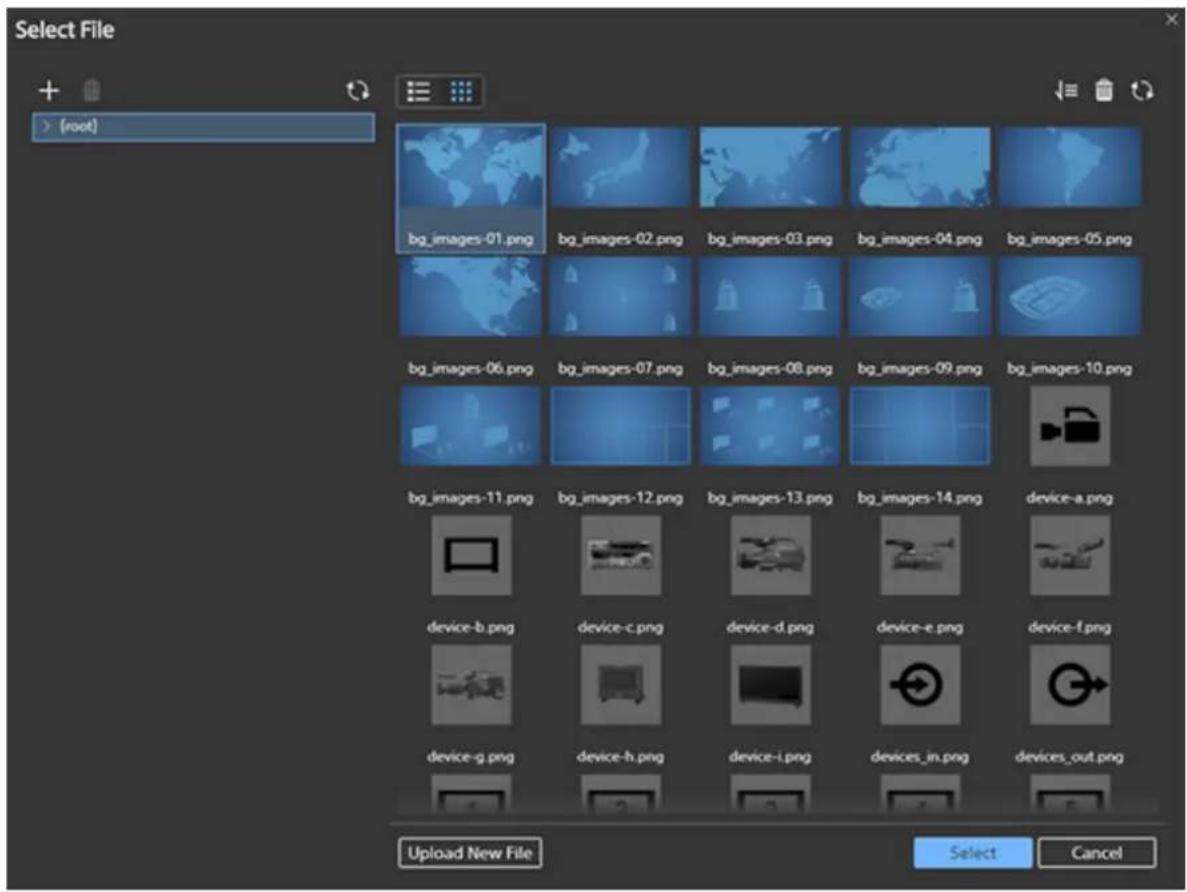Delete selected file with right trash icon
The width and height of the screenshot is (1187, 892).
click(x=1104, y=91)
